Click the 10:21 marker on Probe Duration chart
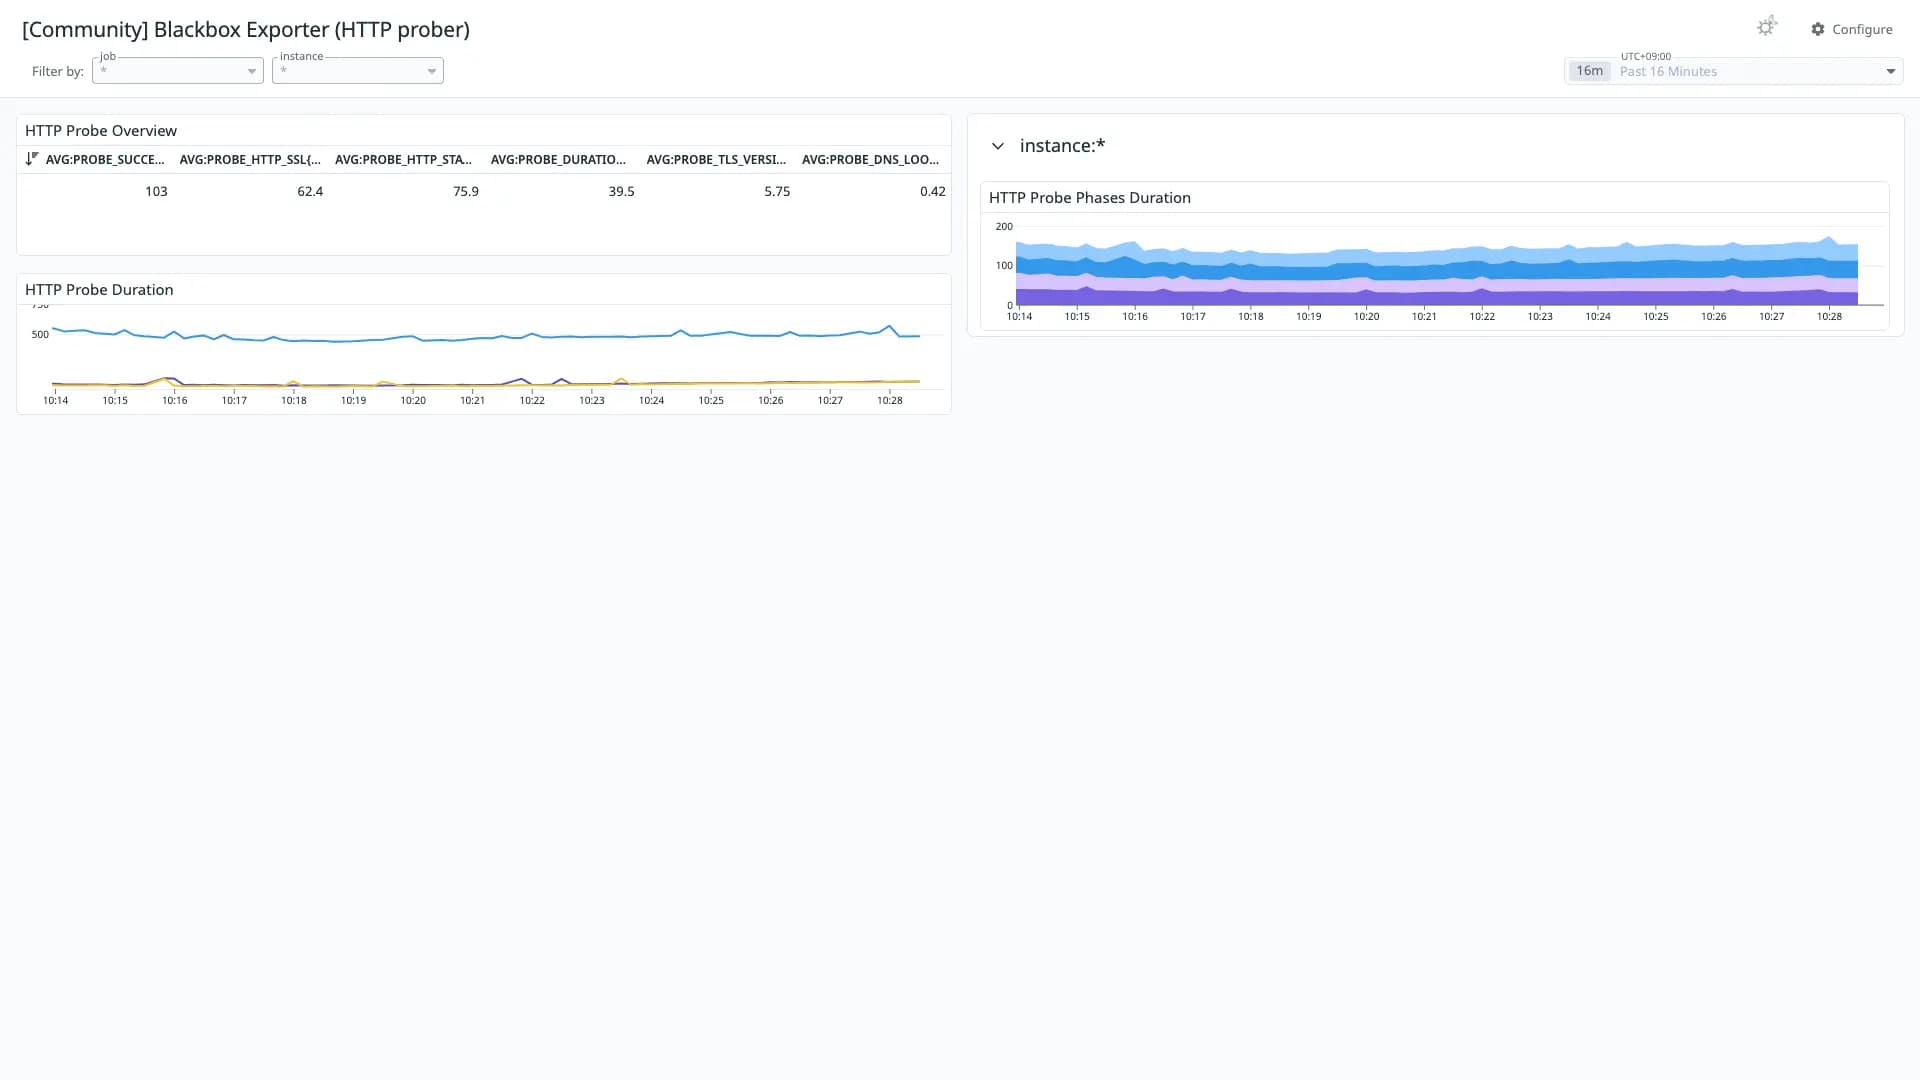1920x1080 pixels. (472, 400)
